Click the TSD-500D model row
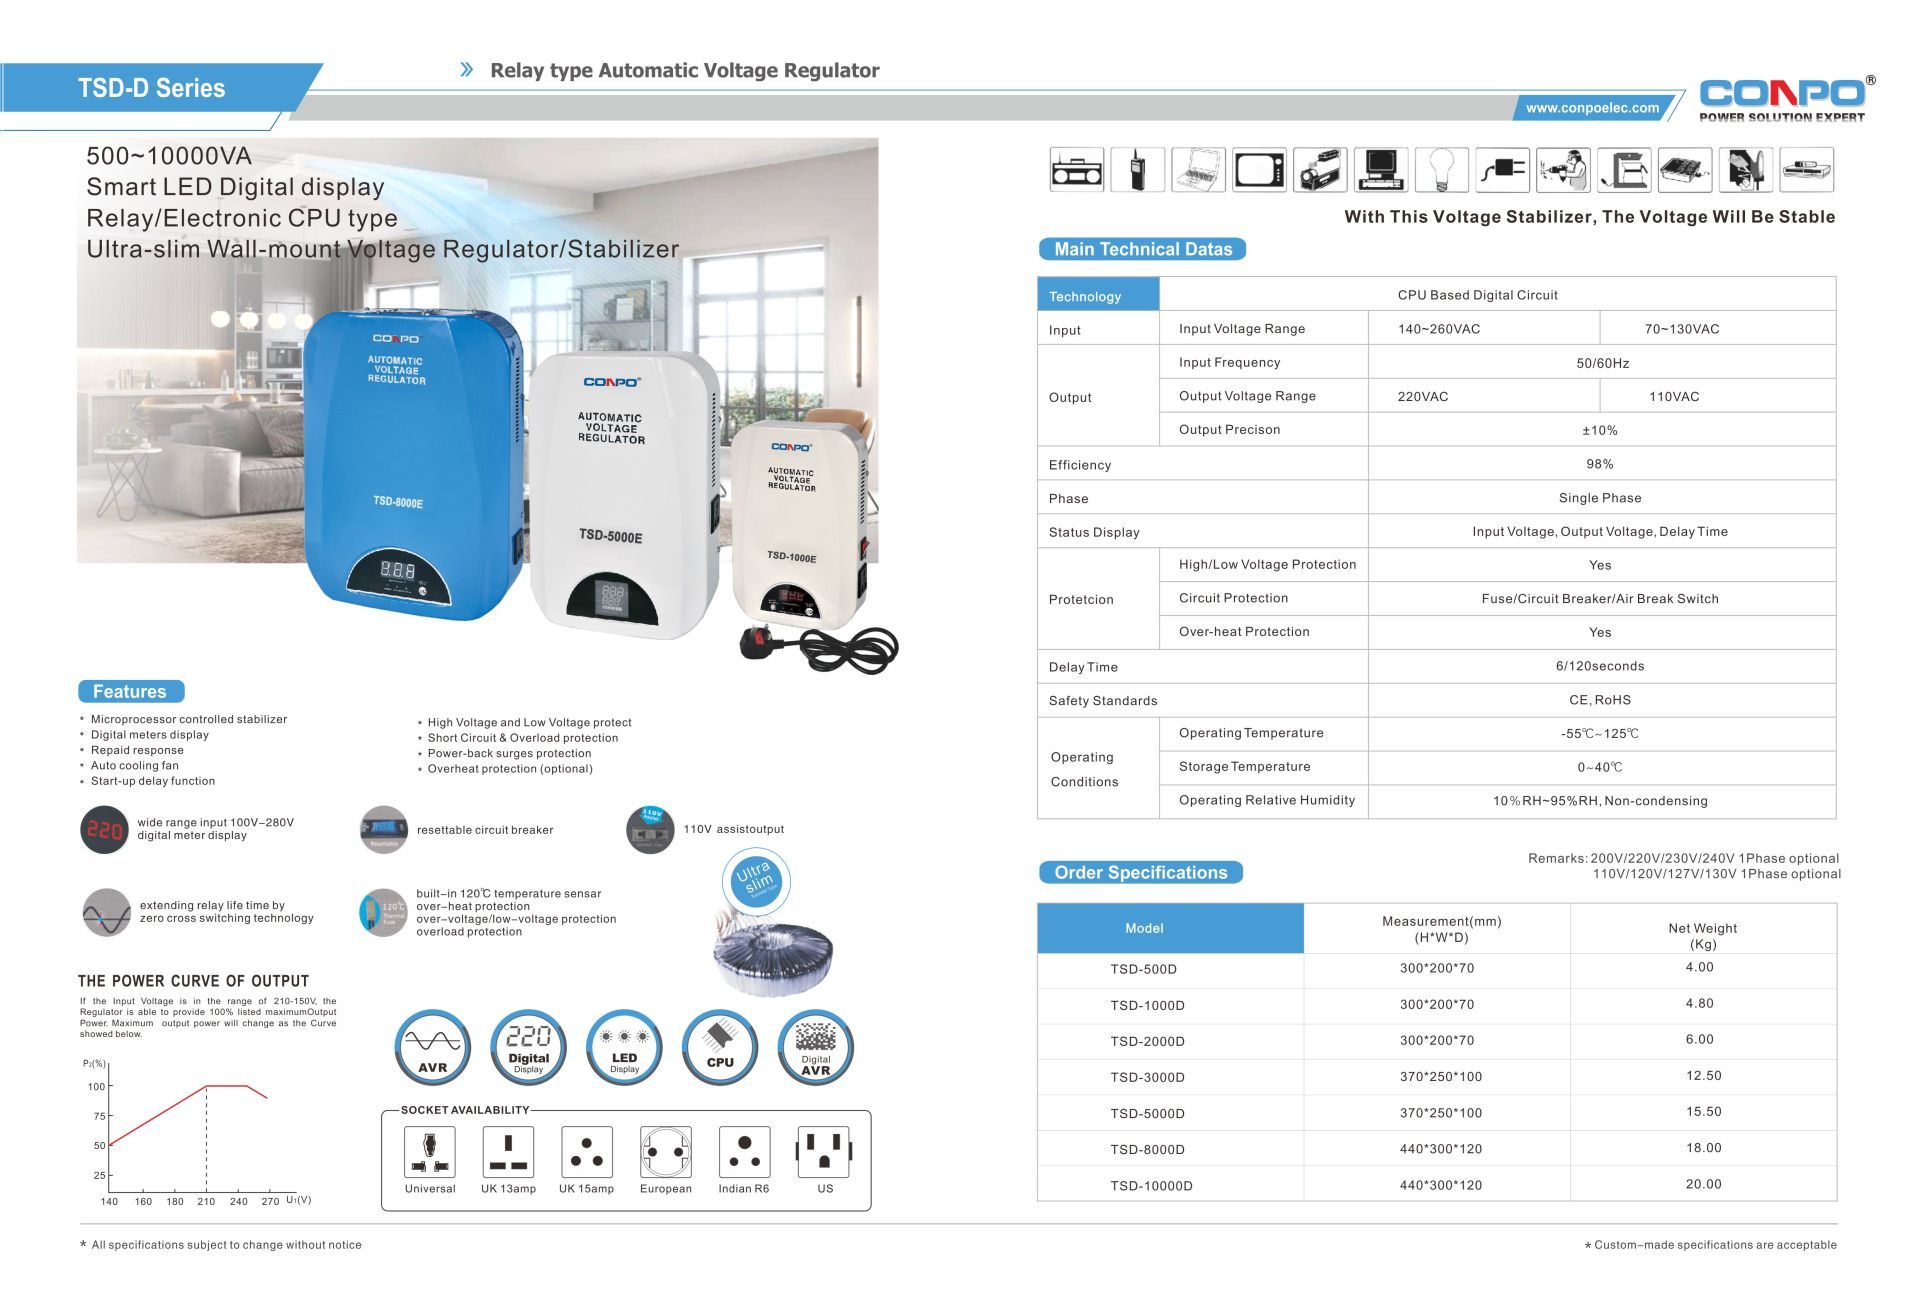Screen dimensions: 1920x1302 point(1437,969)
